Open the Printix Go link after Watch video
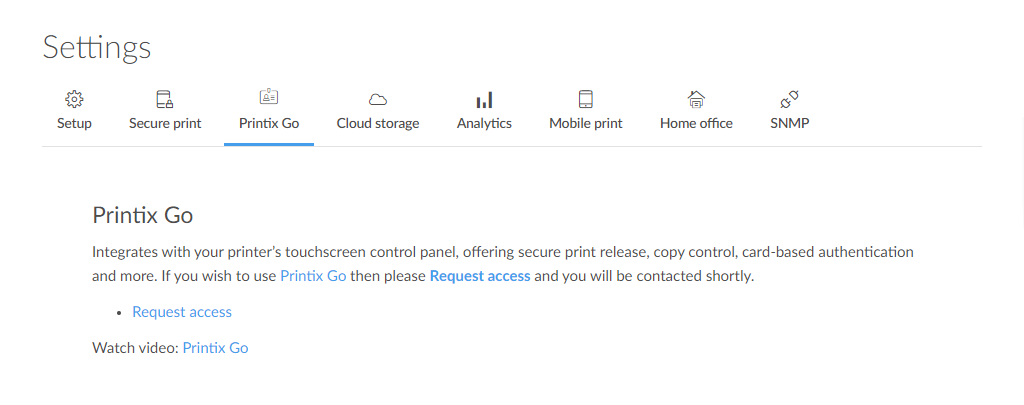The width and height of the screenshot is (1024, 405). [216, 348]
